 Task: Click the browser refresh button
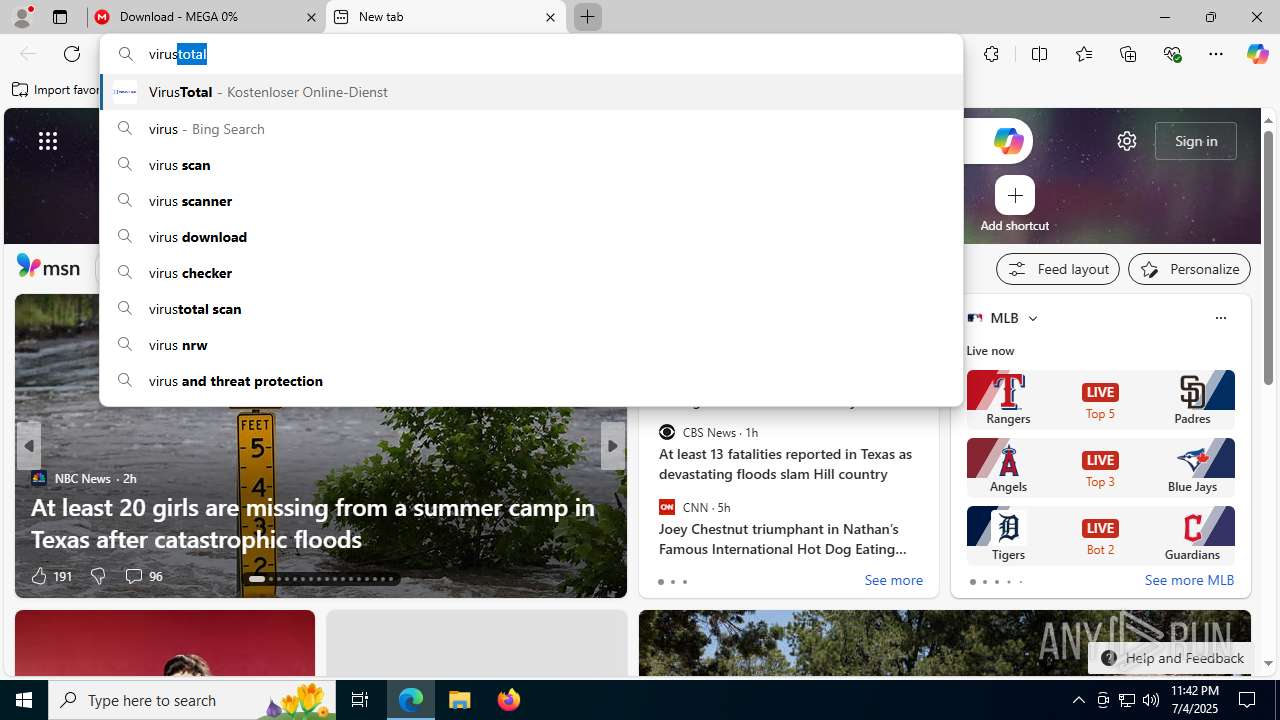(x=72, y=54)
